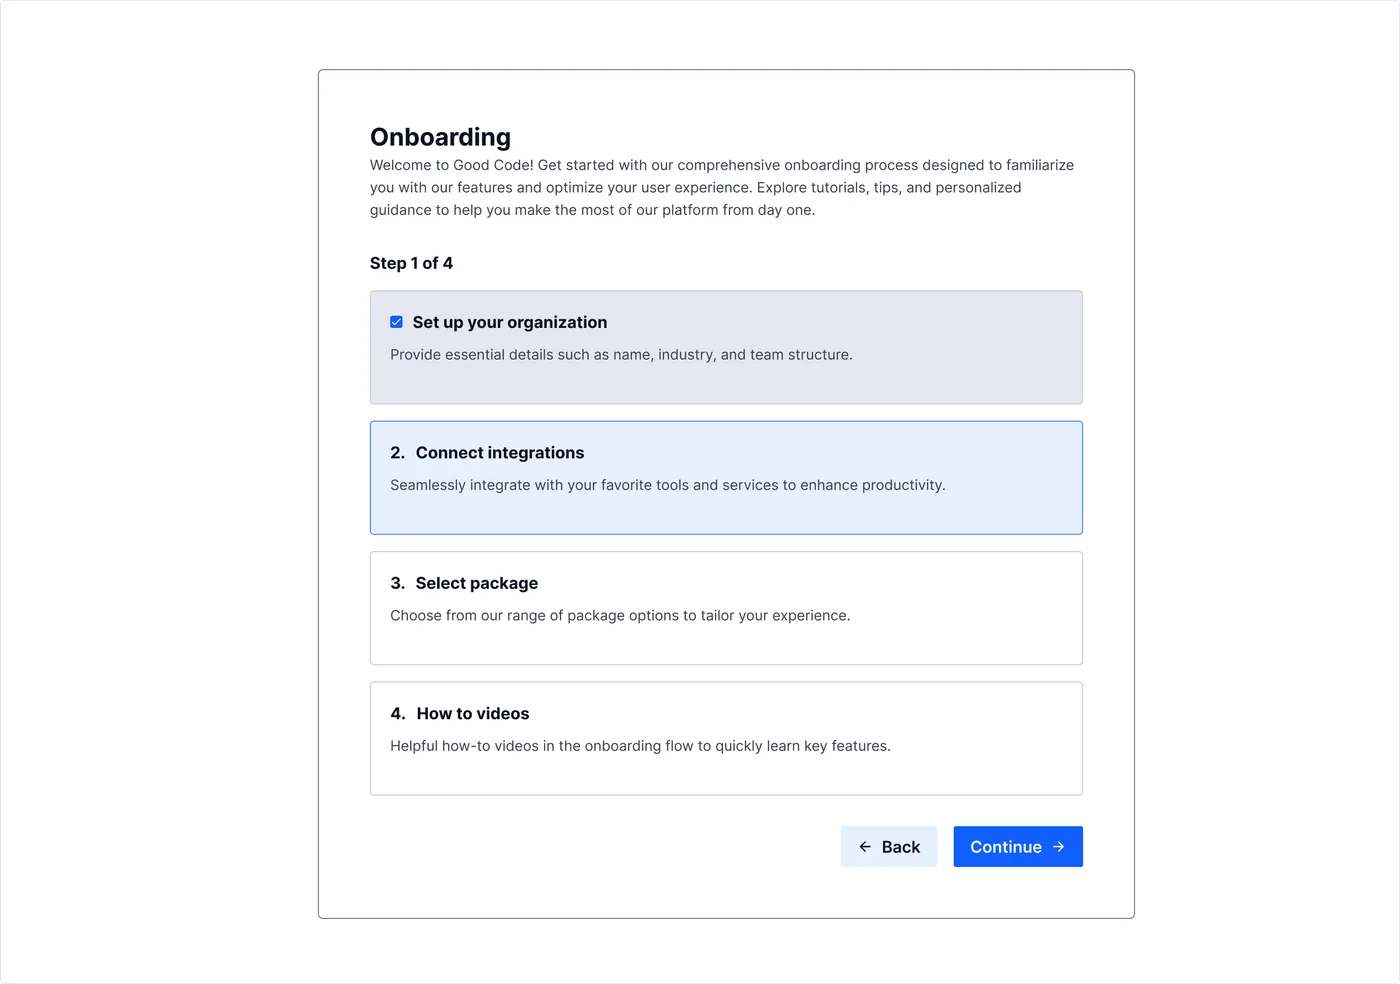Click the How to videos heading text
This screenshot has width=1400, height=984.
(x=473, y=714)
